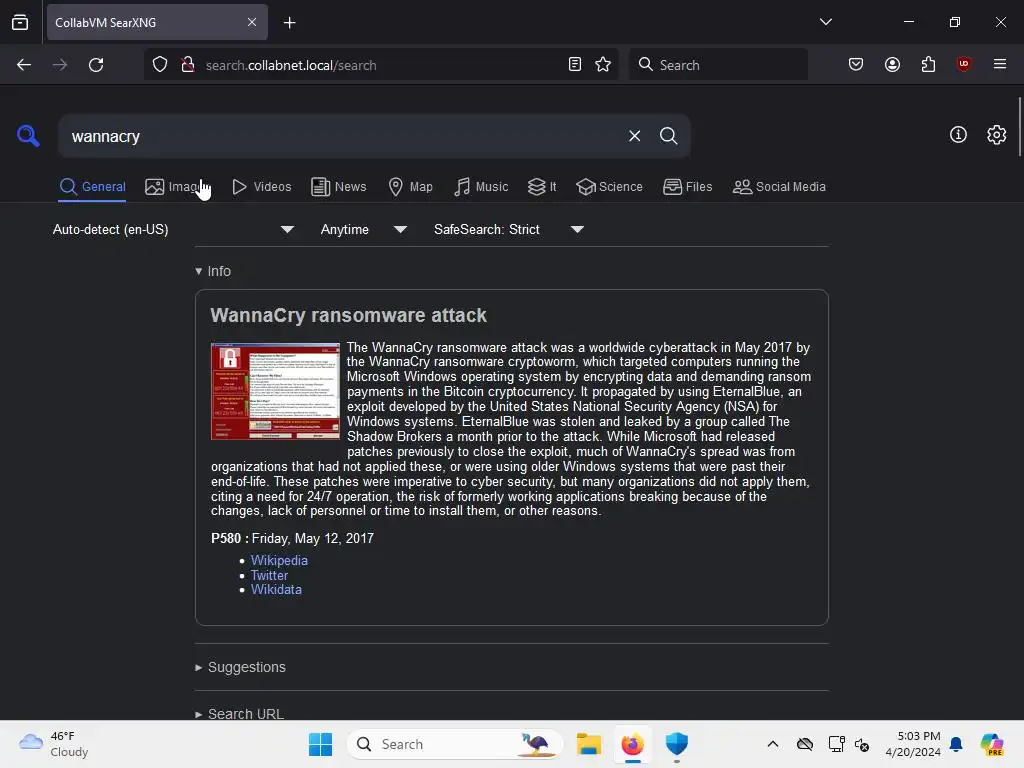Switch to the It tab
The image size is (1024, 768).
click(542, 187)
